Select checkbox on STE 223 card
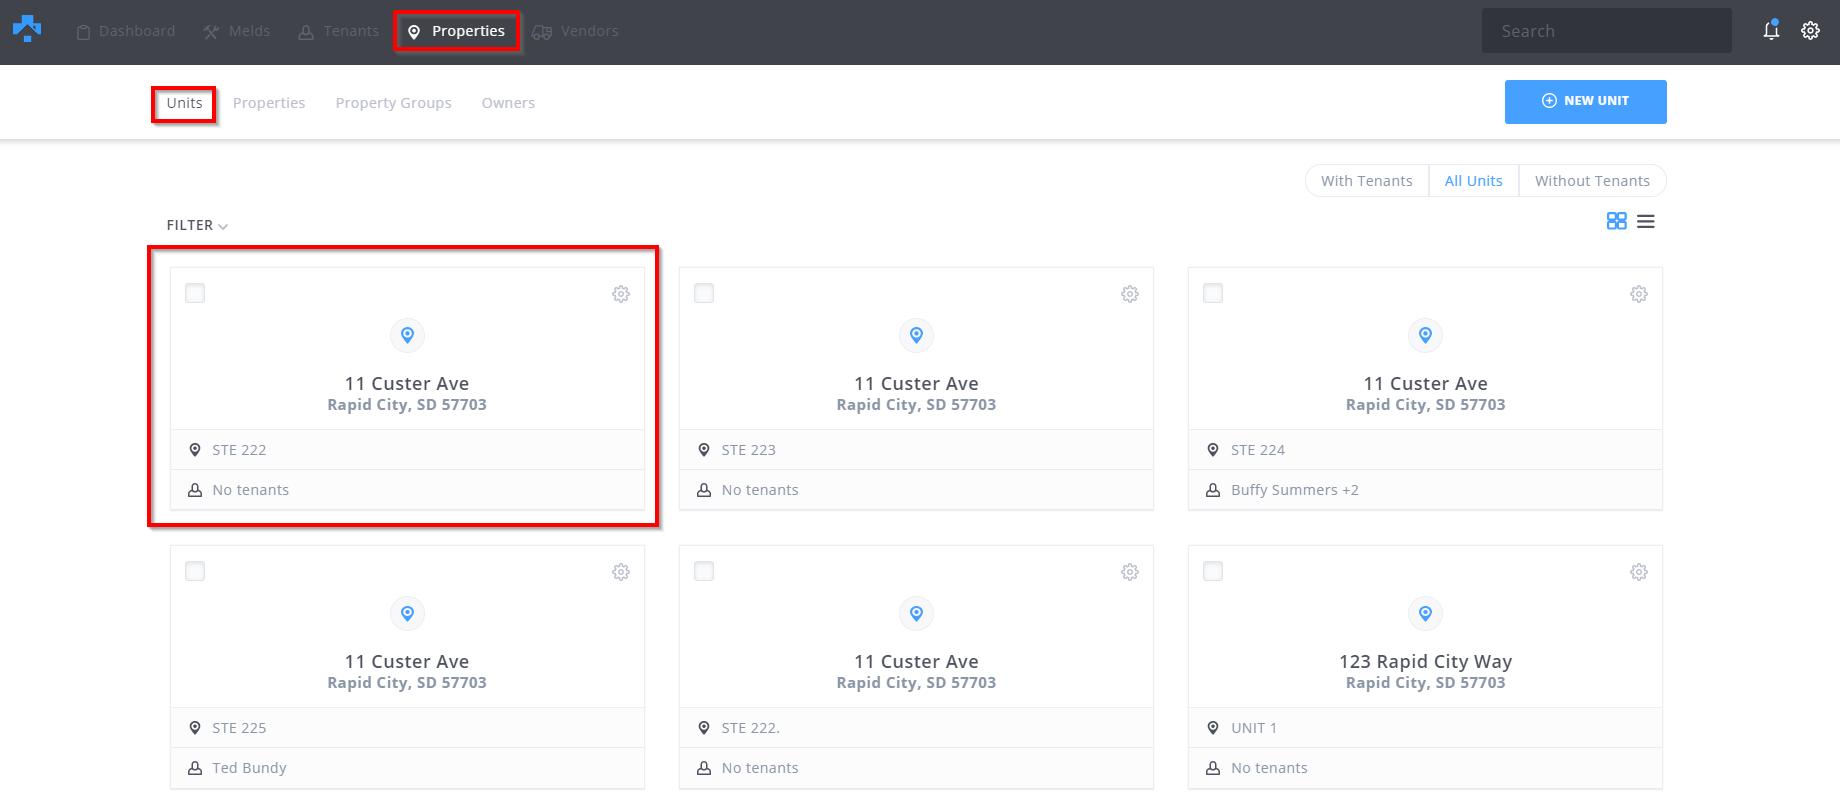1840x809 pixels. point(704,293)
